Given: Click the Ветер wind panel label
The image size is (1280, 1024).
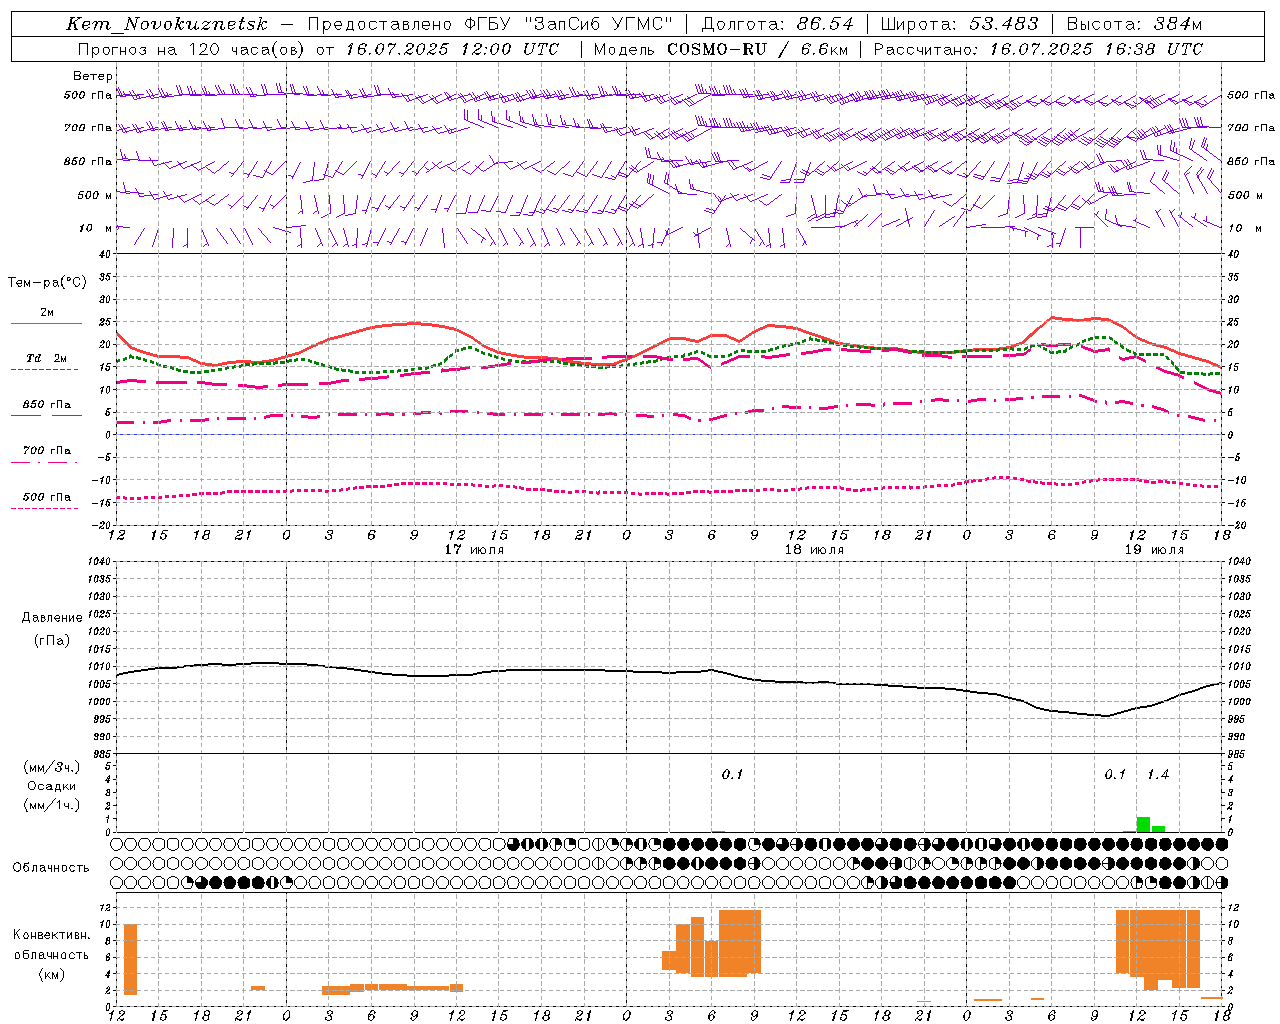Looking at the screenshot, I should (x=93, y=76).
